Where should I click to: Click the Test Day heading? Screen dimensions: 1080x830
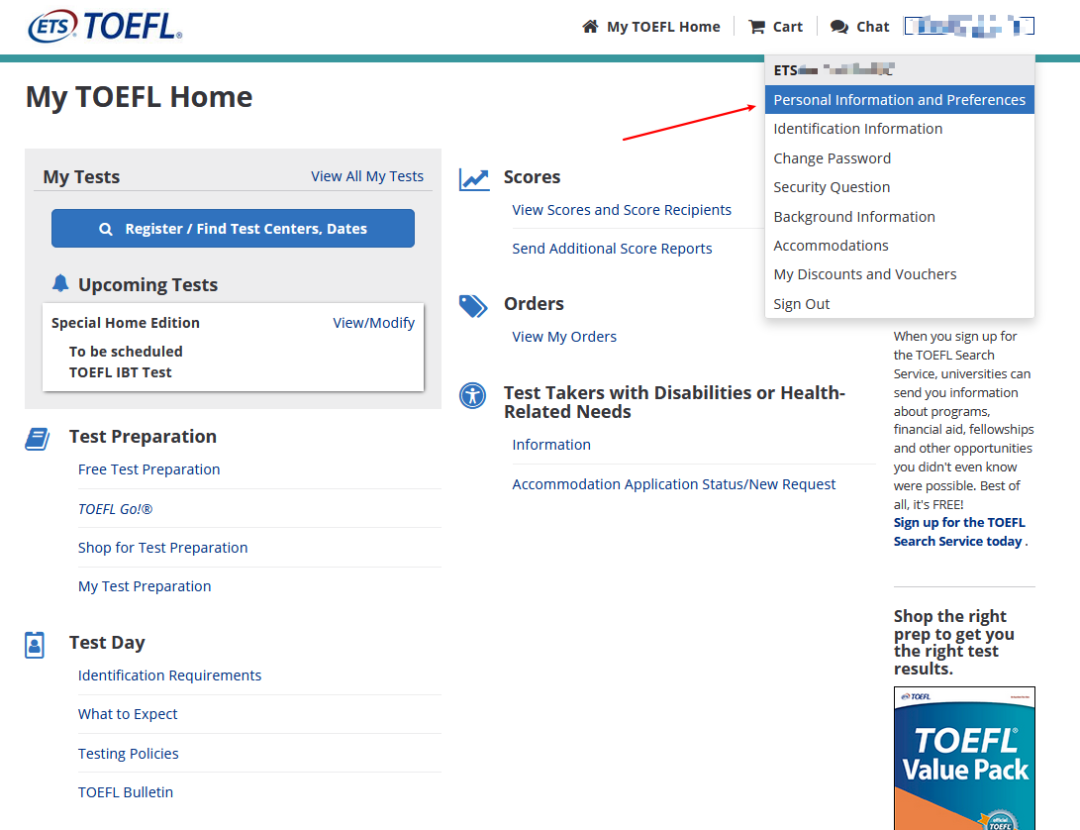pos(107,643)
